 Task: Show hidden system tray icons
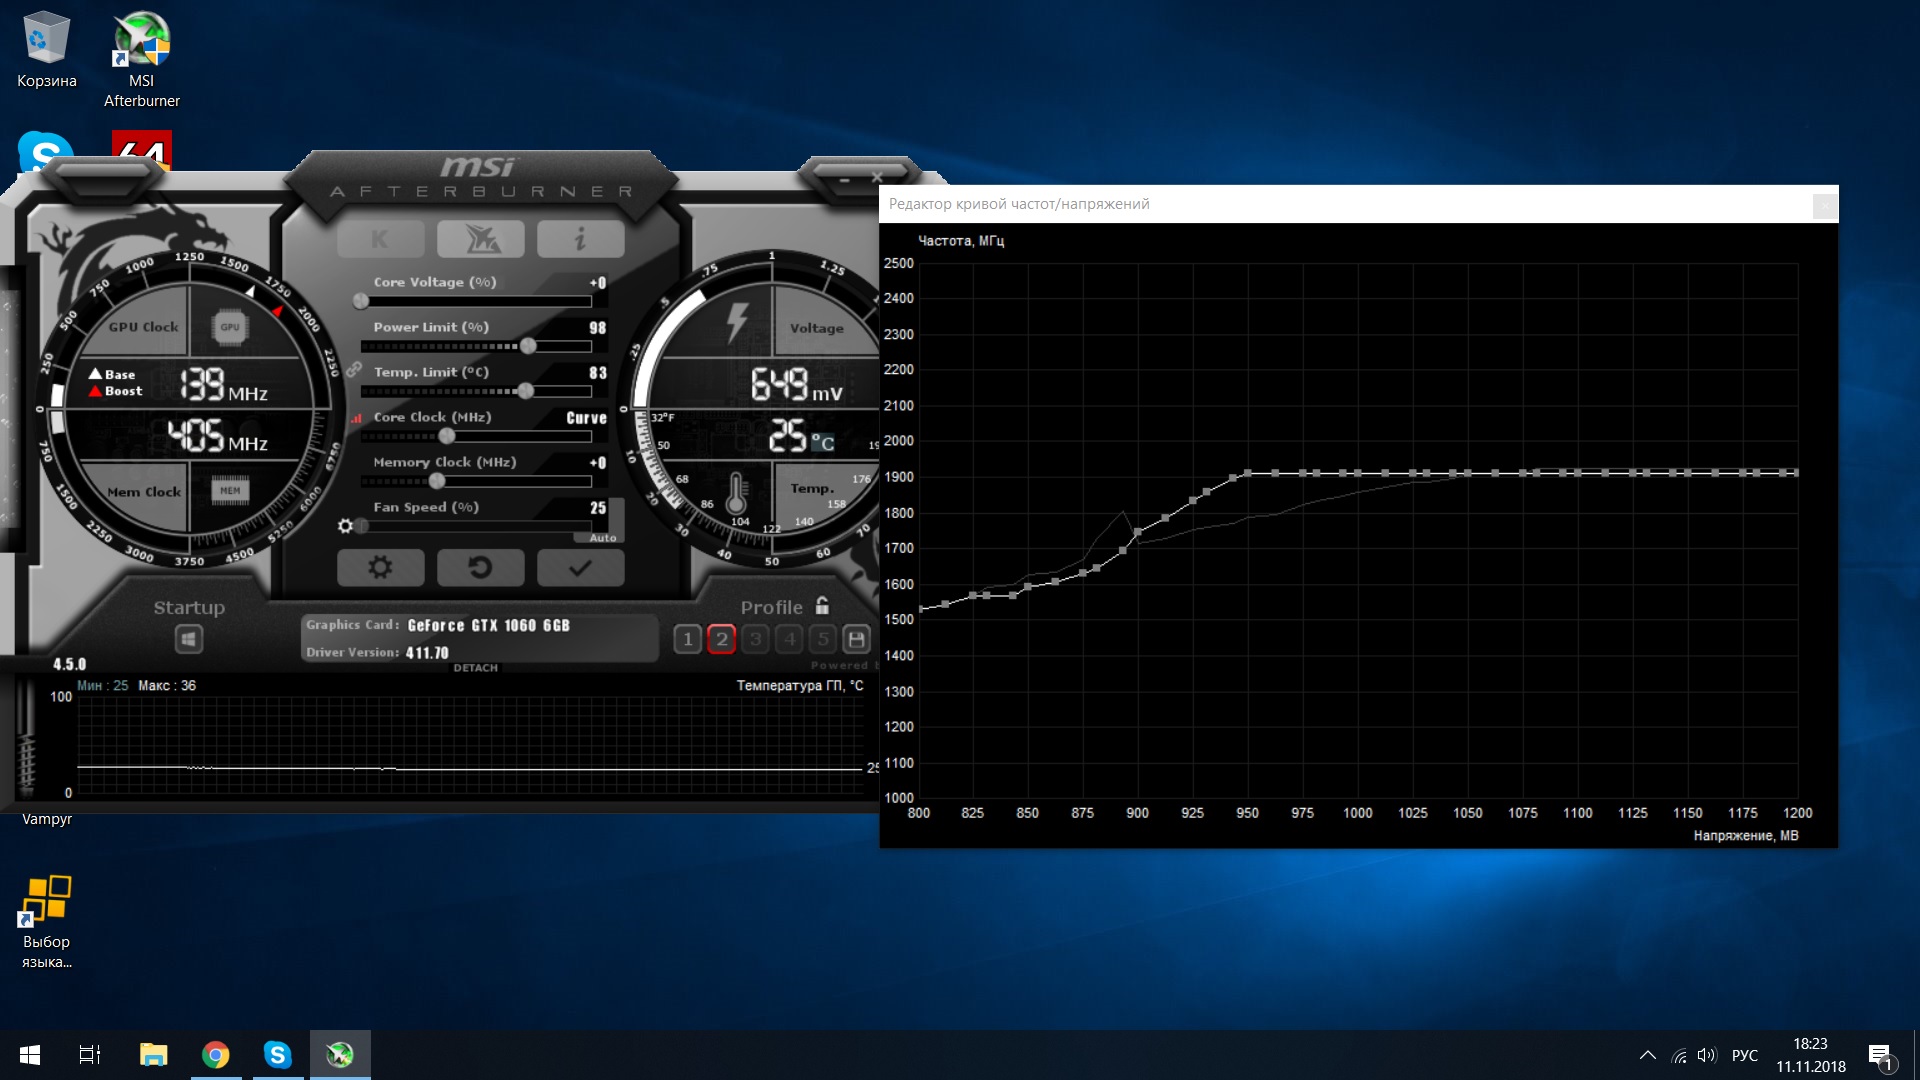[1648, 1055]
